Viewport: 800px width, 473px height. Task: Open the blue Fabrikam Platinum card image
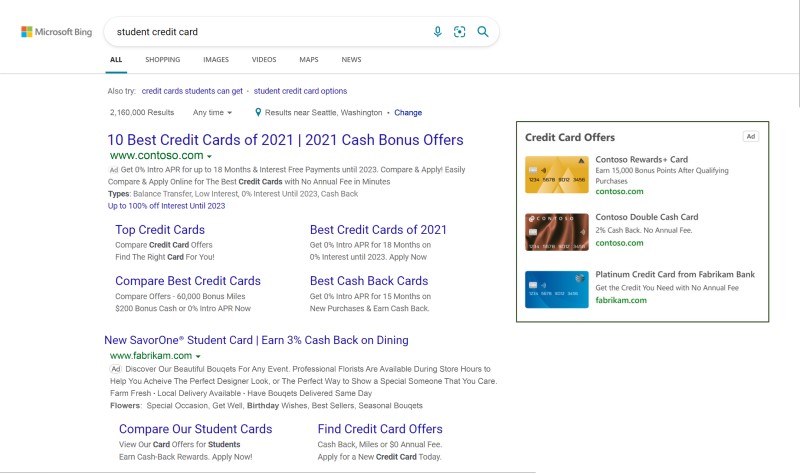click(557, 289)
